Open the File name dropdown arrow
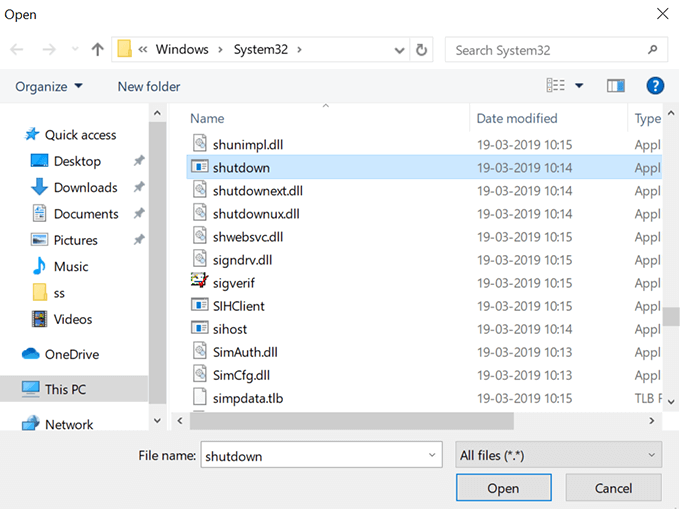 click(x=432, y=455)
